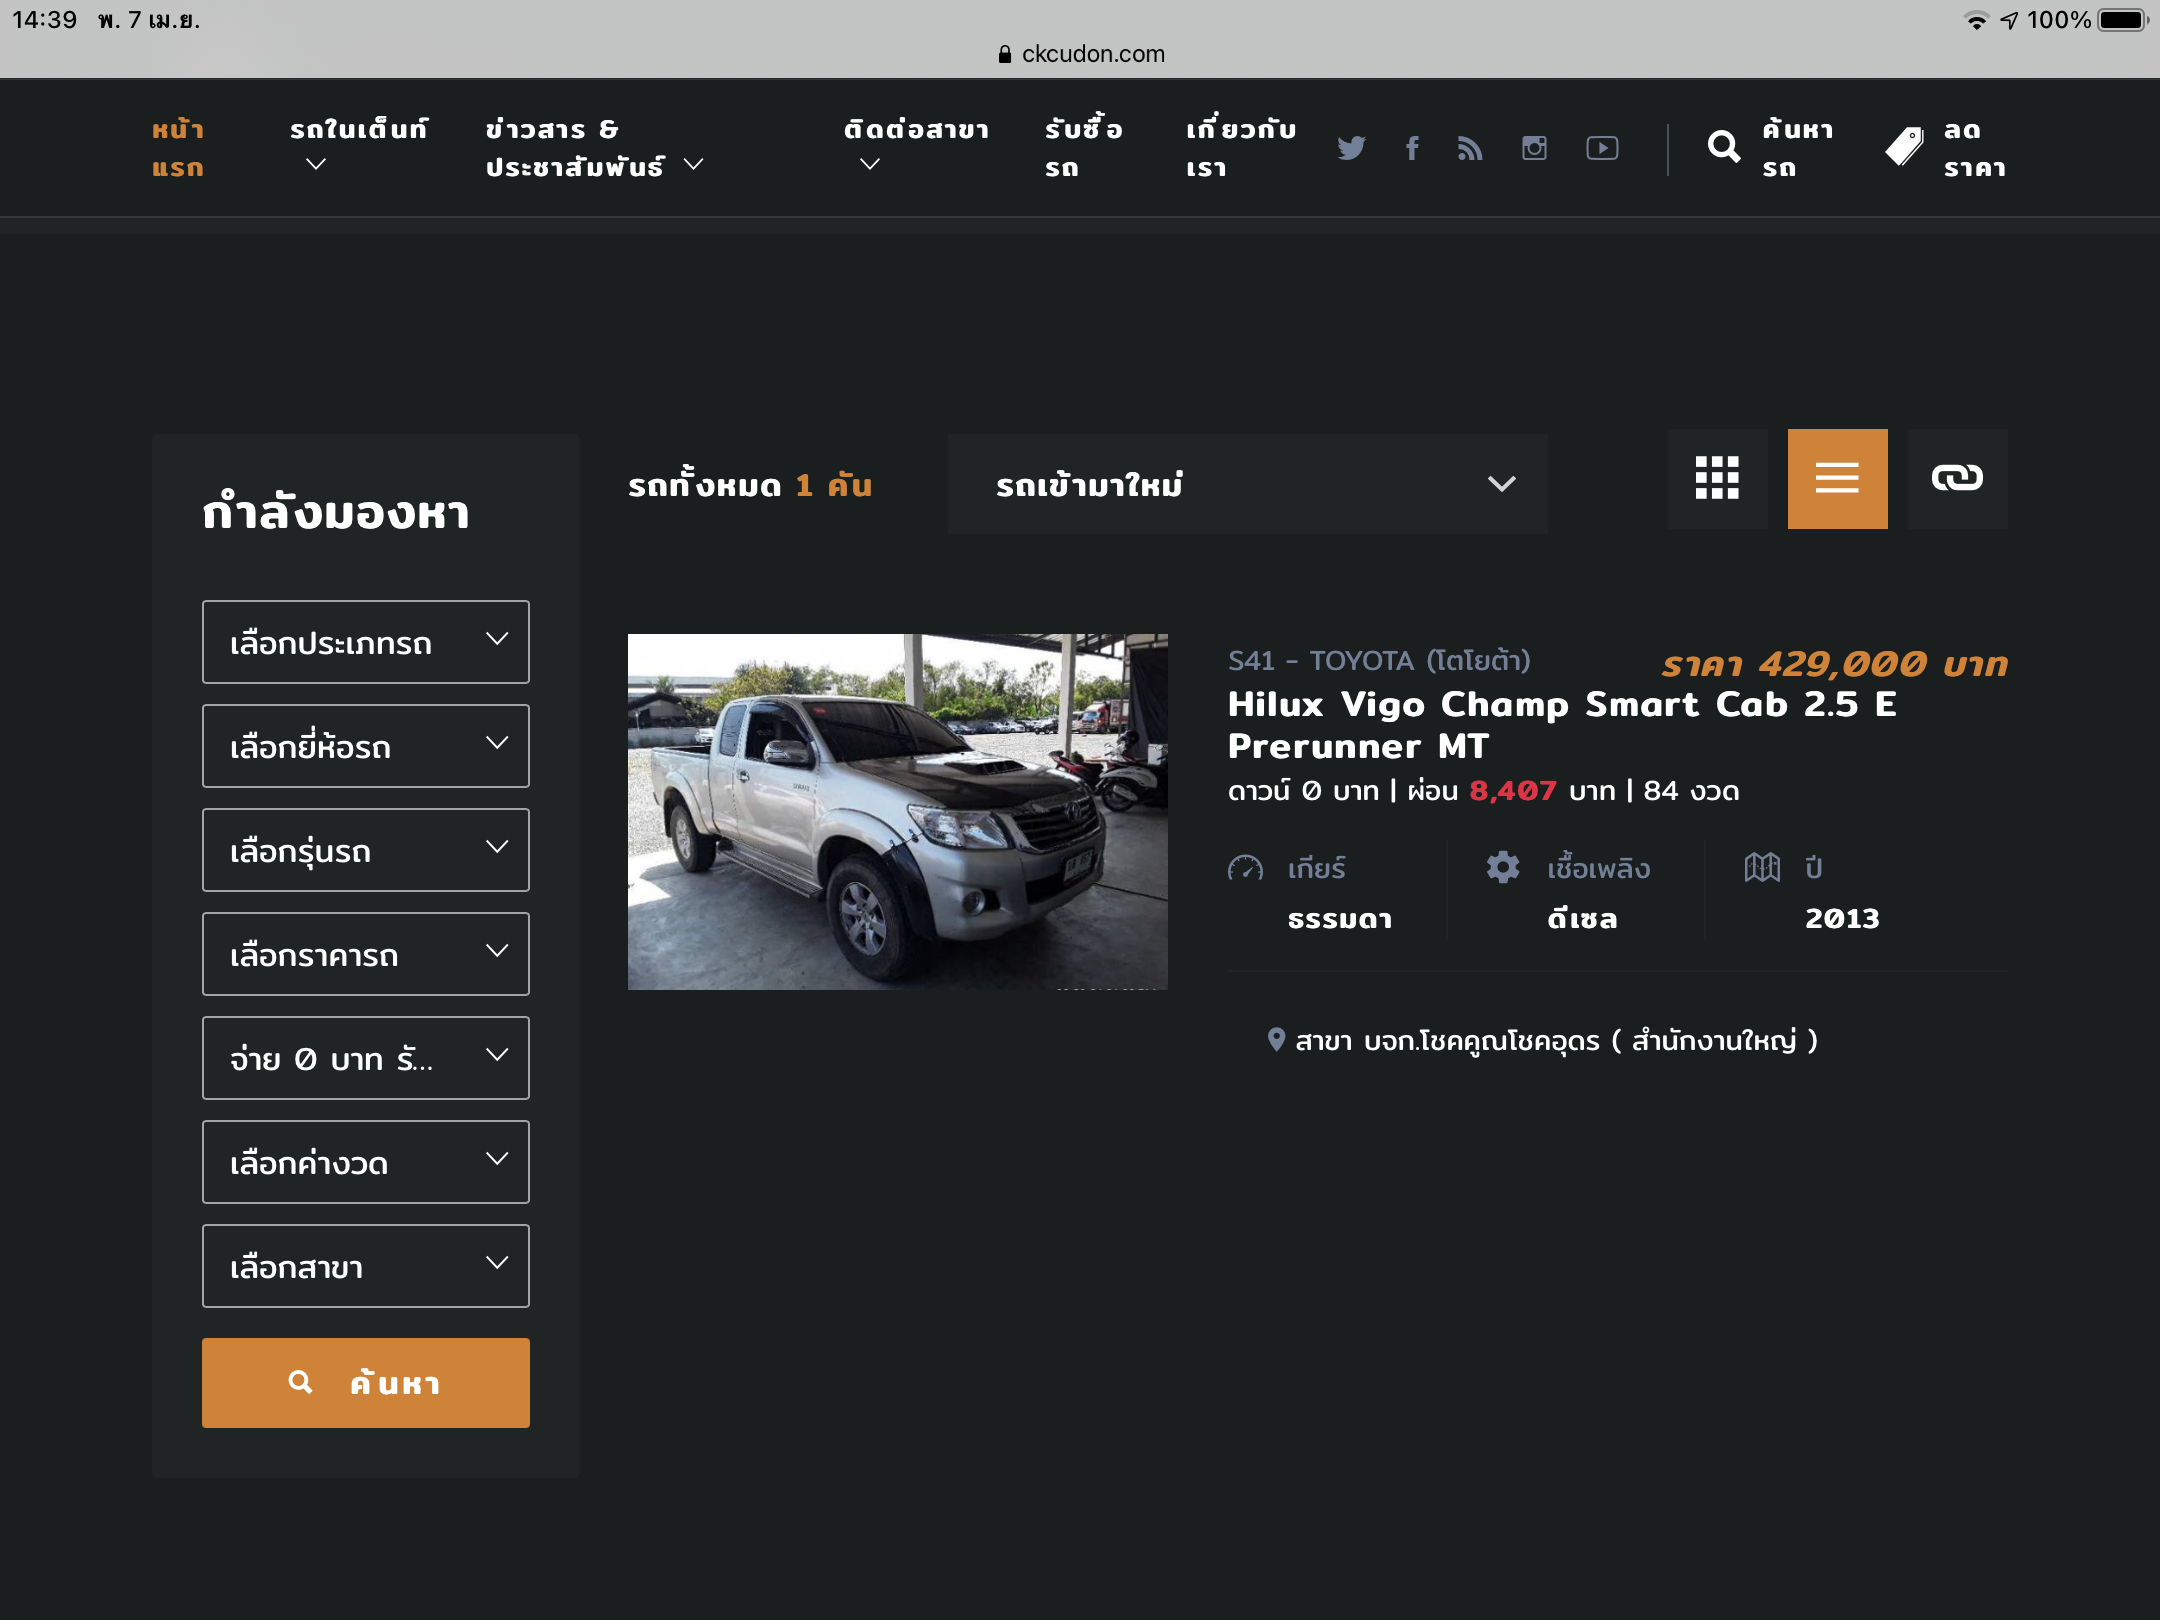Click the gear value ธรรมดา

coord(1340,918)
